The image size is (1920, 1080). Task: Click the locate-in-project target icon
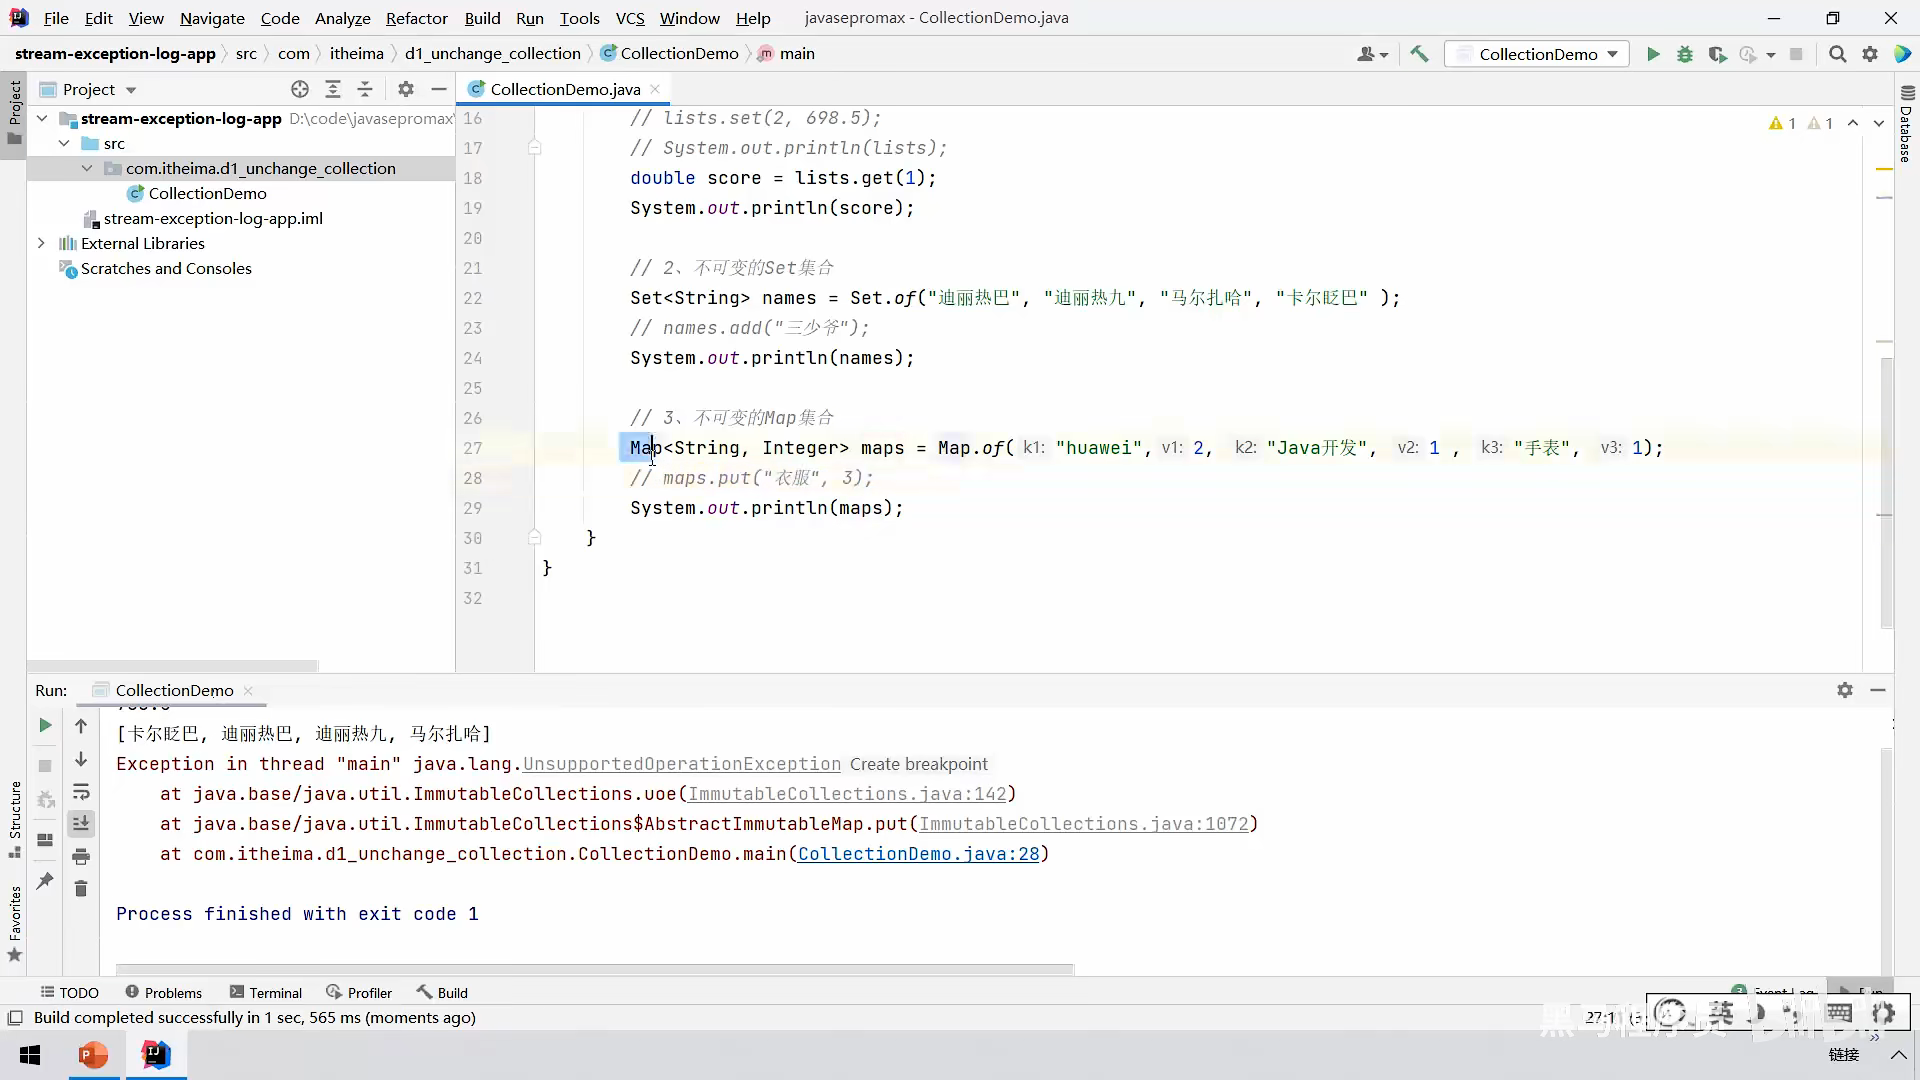point(299,89)
